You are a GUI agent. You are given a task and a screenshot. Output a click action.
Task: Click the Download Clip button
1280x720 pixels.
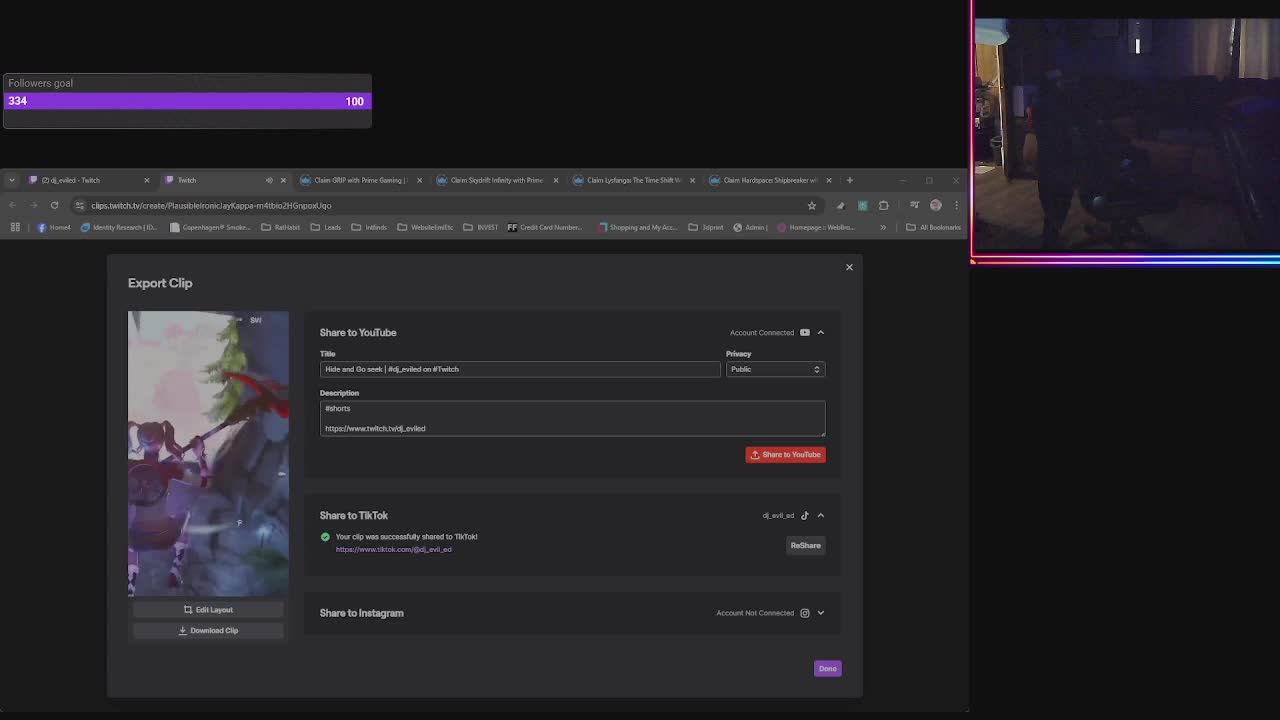click(208, 630)
